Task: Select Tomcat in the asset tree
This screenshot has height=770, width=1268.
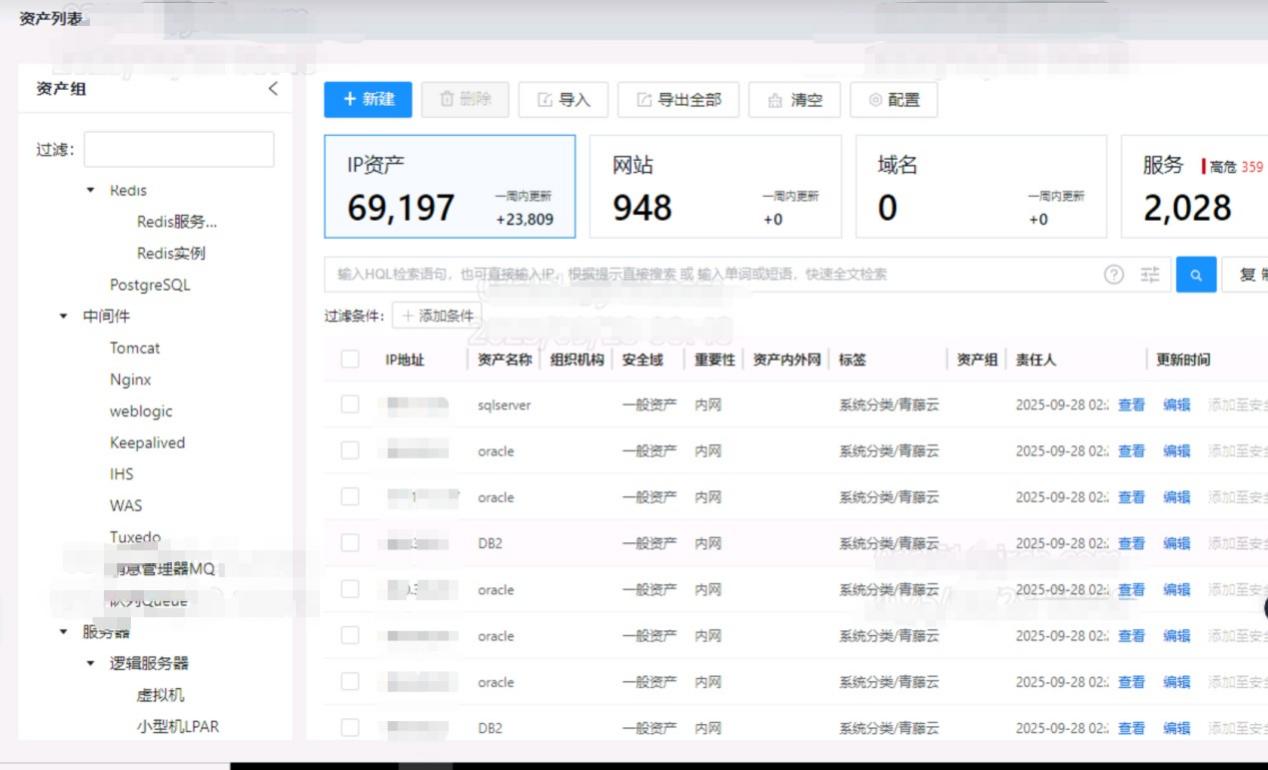Action: click(x=135, y=348)
